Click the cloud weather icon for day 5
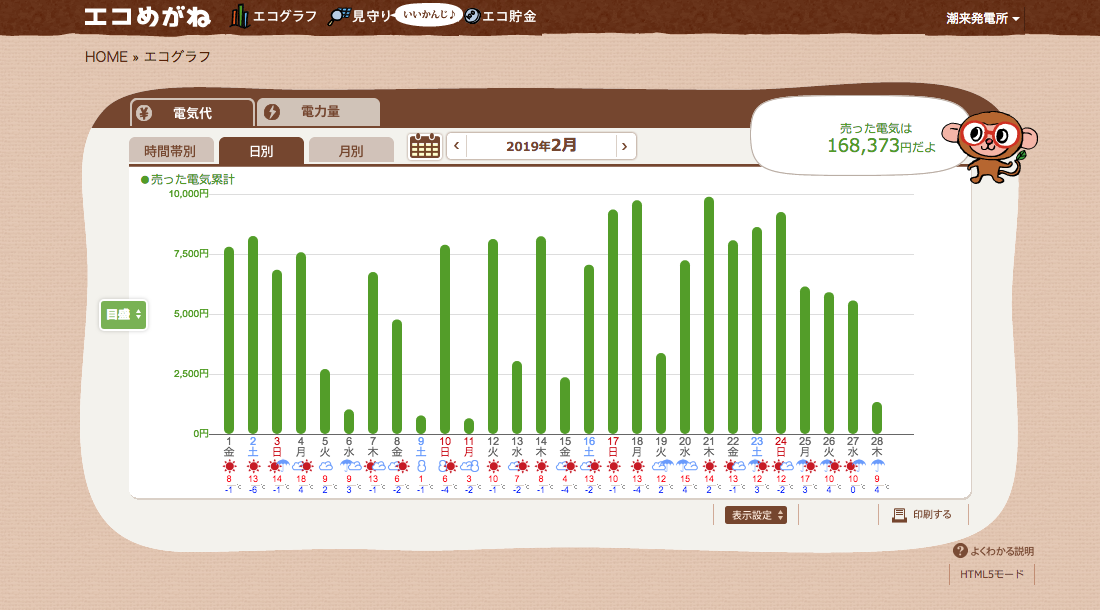The image size is (1100, 610). (325, 466)
